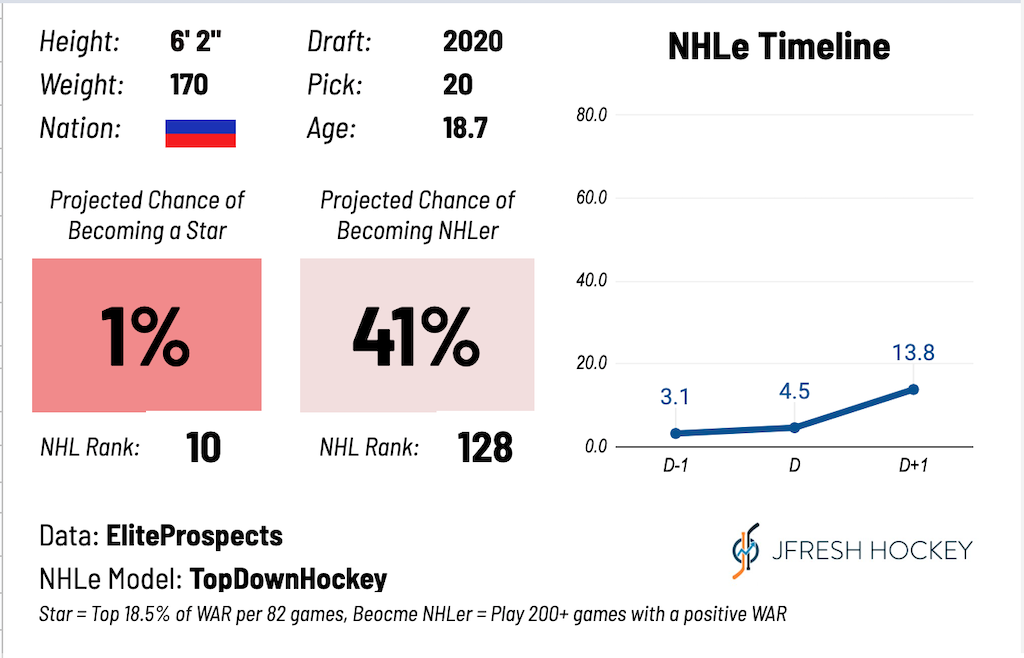This screenshot has width=1024, height=658.
Task: Click the height value 6' 2"
Action: 195,42
